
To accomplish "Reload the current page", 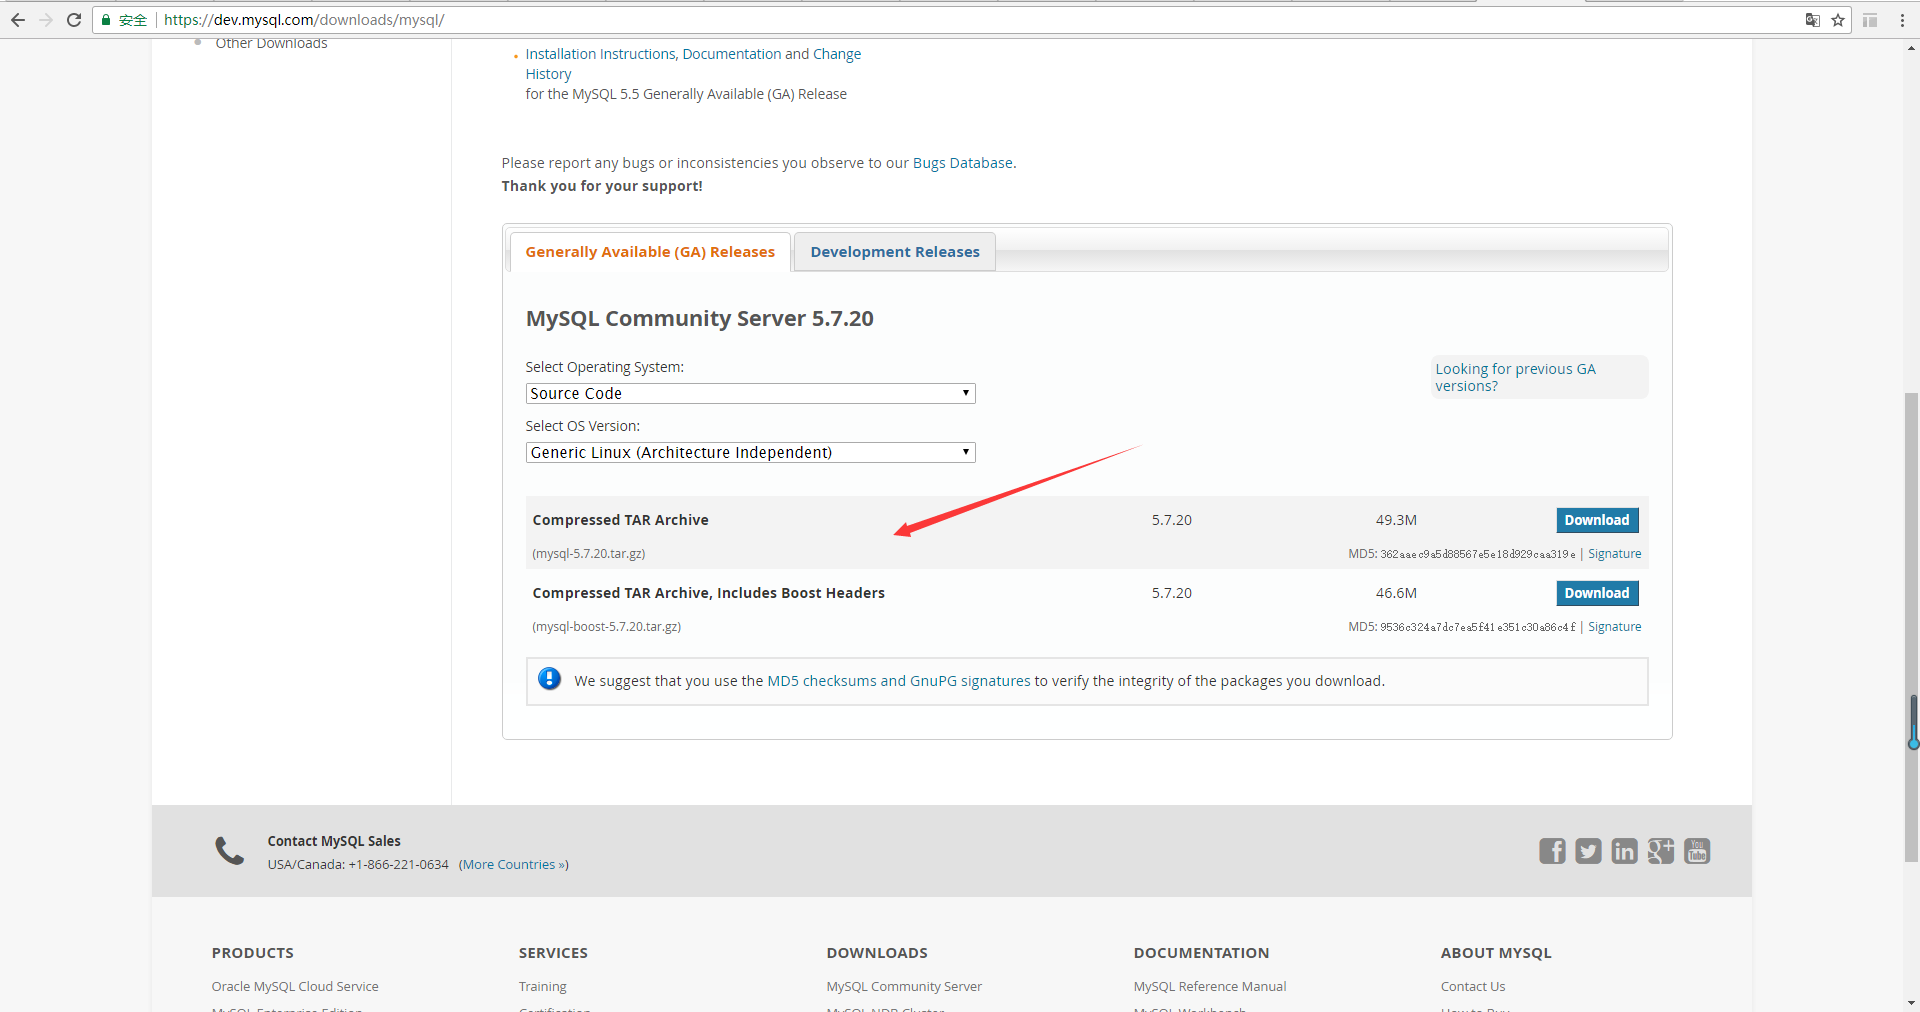I will [x=74, y=20].
